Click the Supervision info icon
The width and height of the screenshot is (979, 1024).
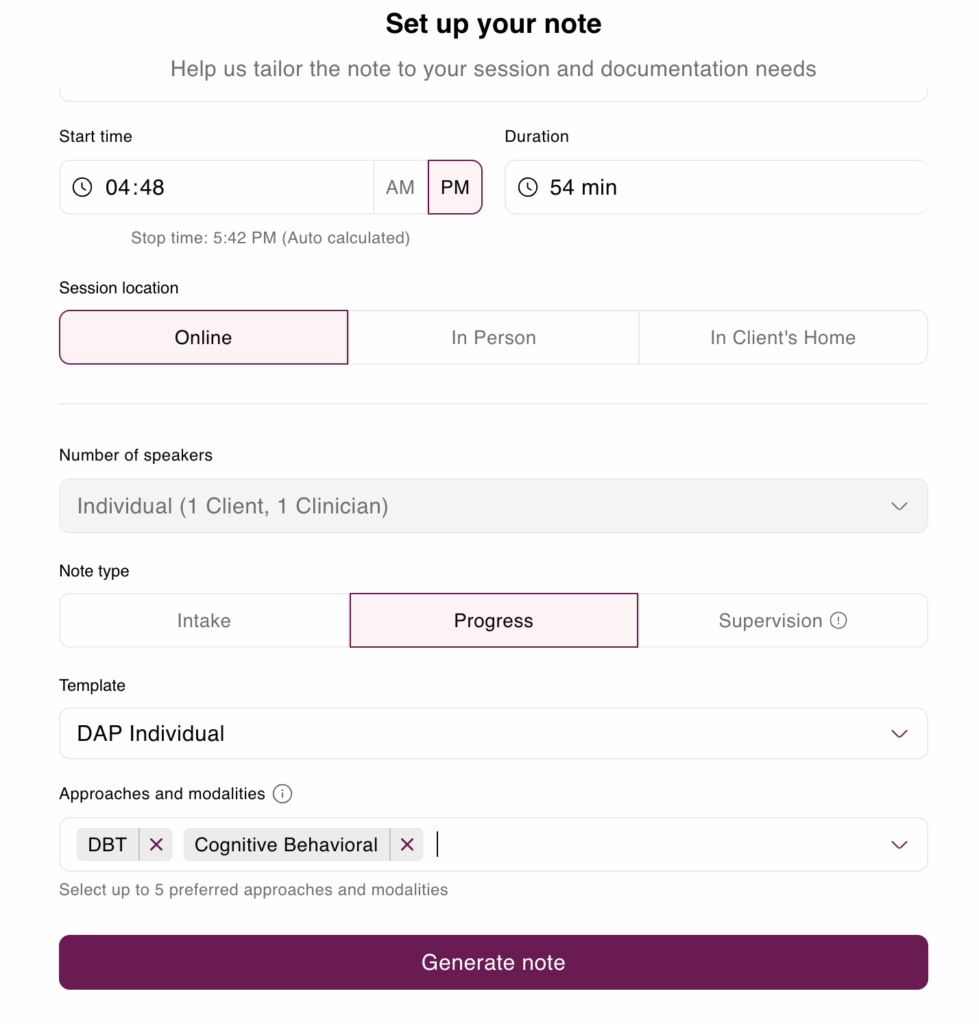tap(839, 620)
